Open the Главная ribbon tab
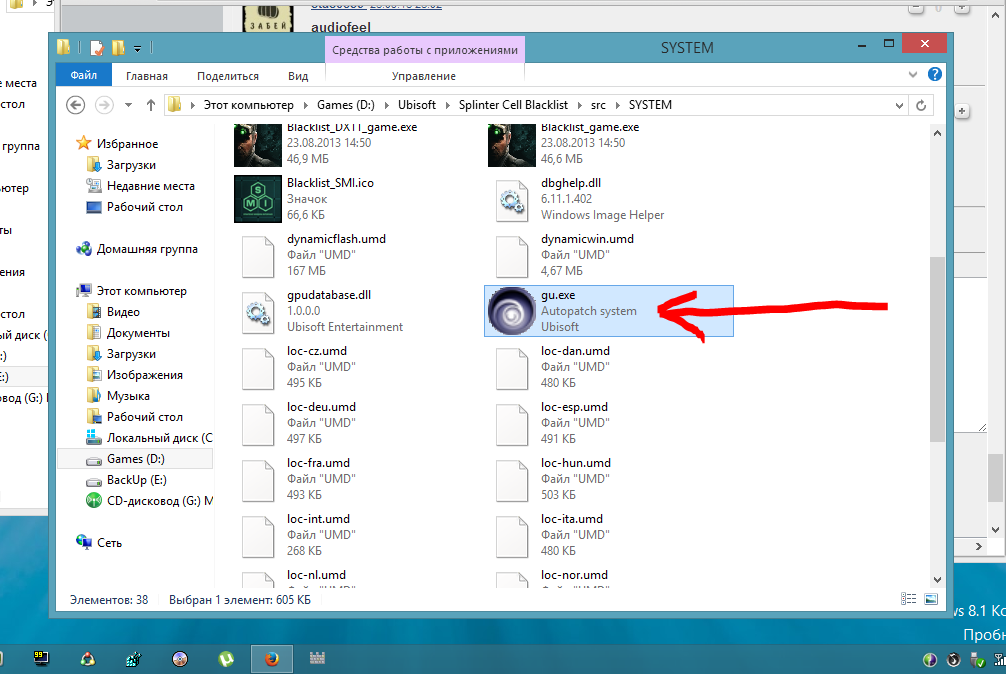 [x=146, y=76]
